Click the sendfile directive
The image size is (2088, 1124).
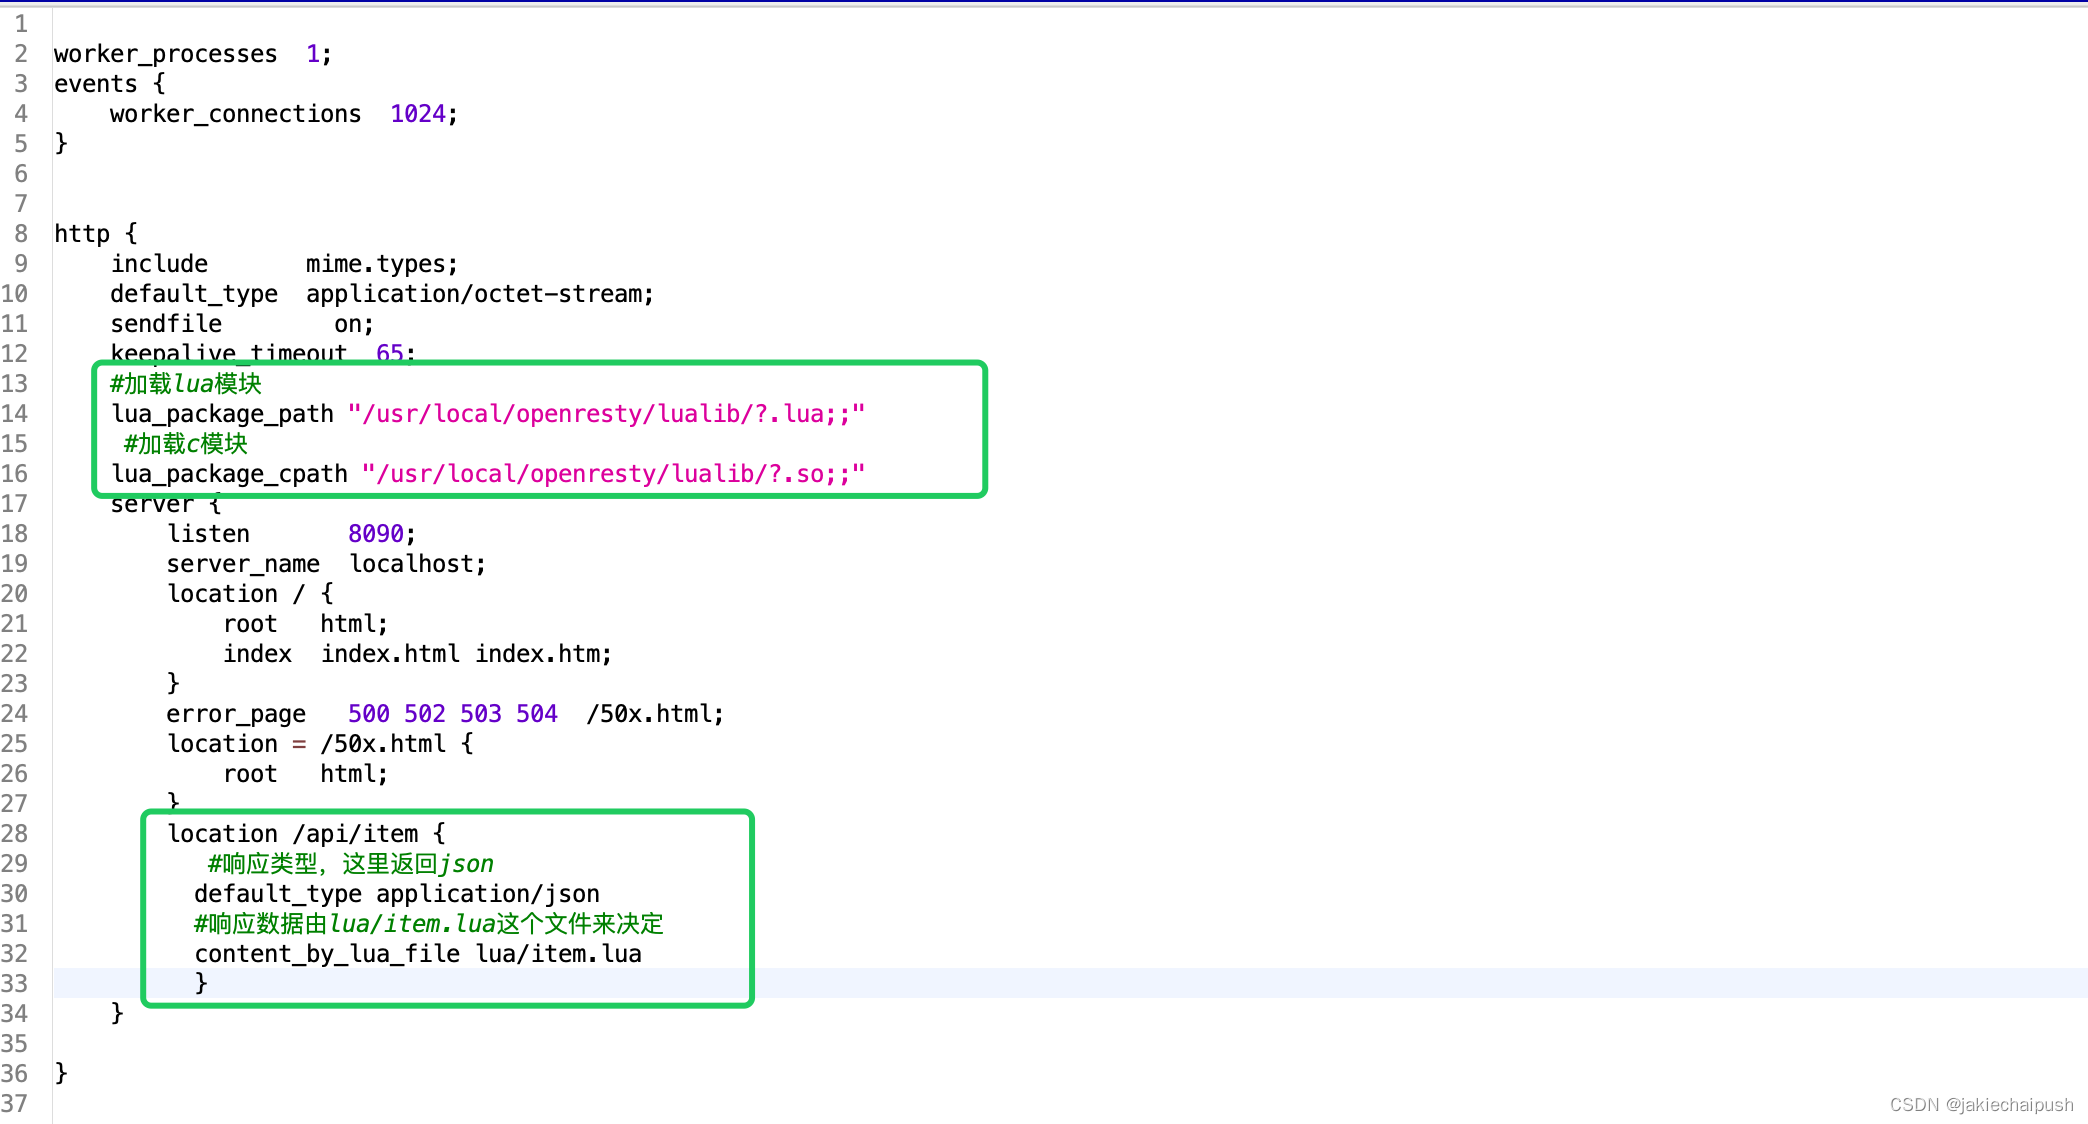click(x=166, y=324)
